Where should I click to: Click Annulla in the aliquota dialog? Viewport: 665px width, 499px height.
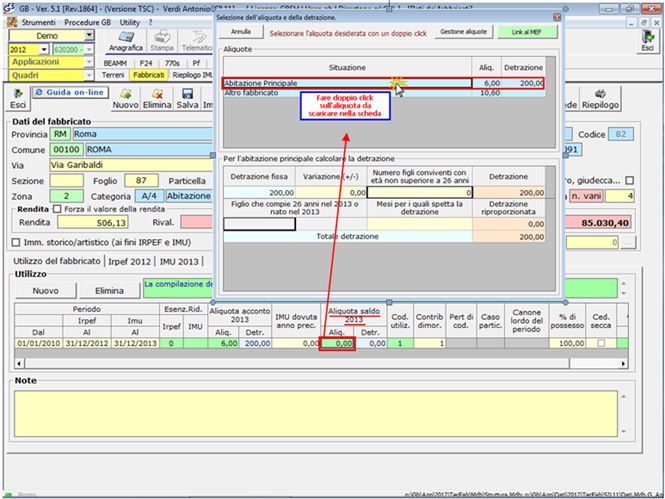(240, 32)
